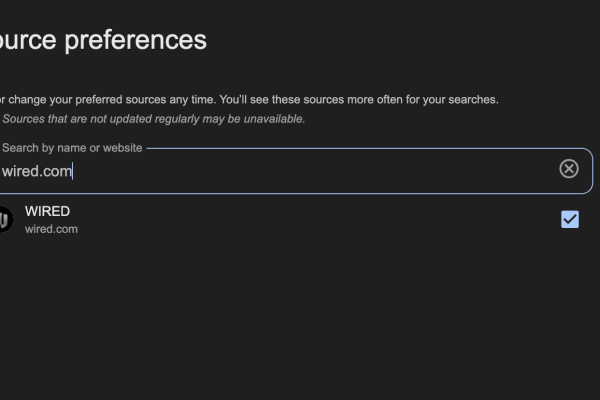Toggle WIRED as a preferred source
This screenshot has width=600, height=400.
point(570,219)
